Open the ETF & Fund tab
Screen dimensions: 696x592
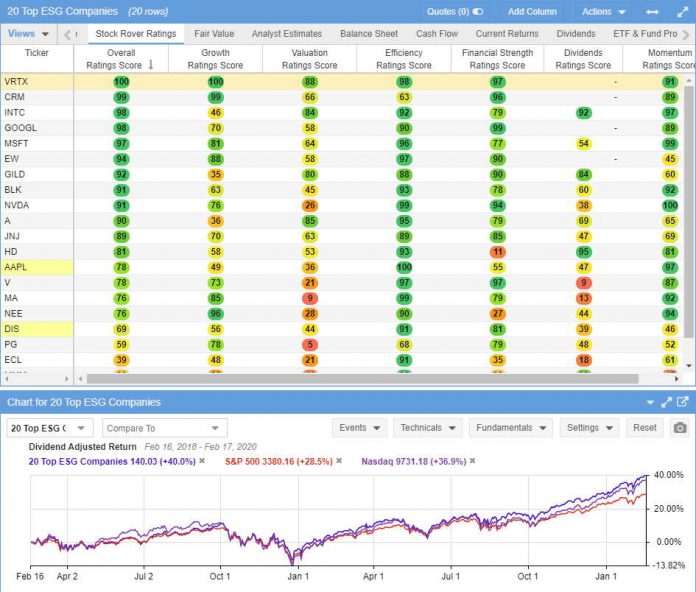pyautogui.click(x=645, y=34)
